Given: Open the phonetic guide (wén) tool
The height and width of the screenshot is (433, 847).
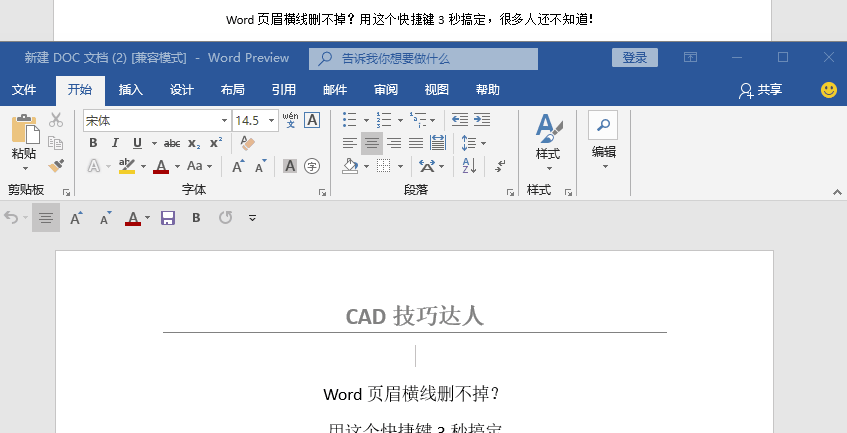Looking at the screenshot, I should click(290, 120).
